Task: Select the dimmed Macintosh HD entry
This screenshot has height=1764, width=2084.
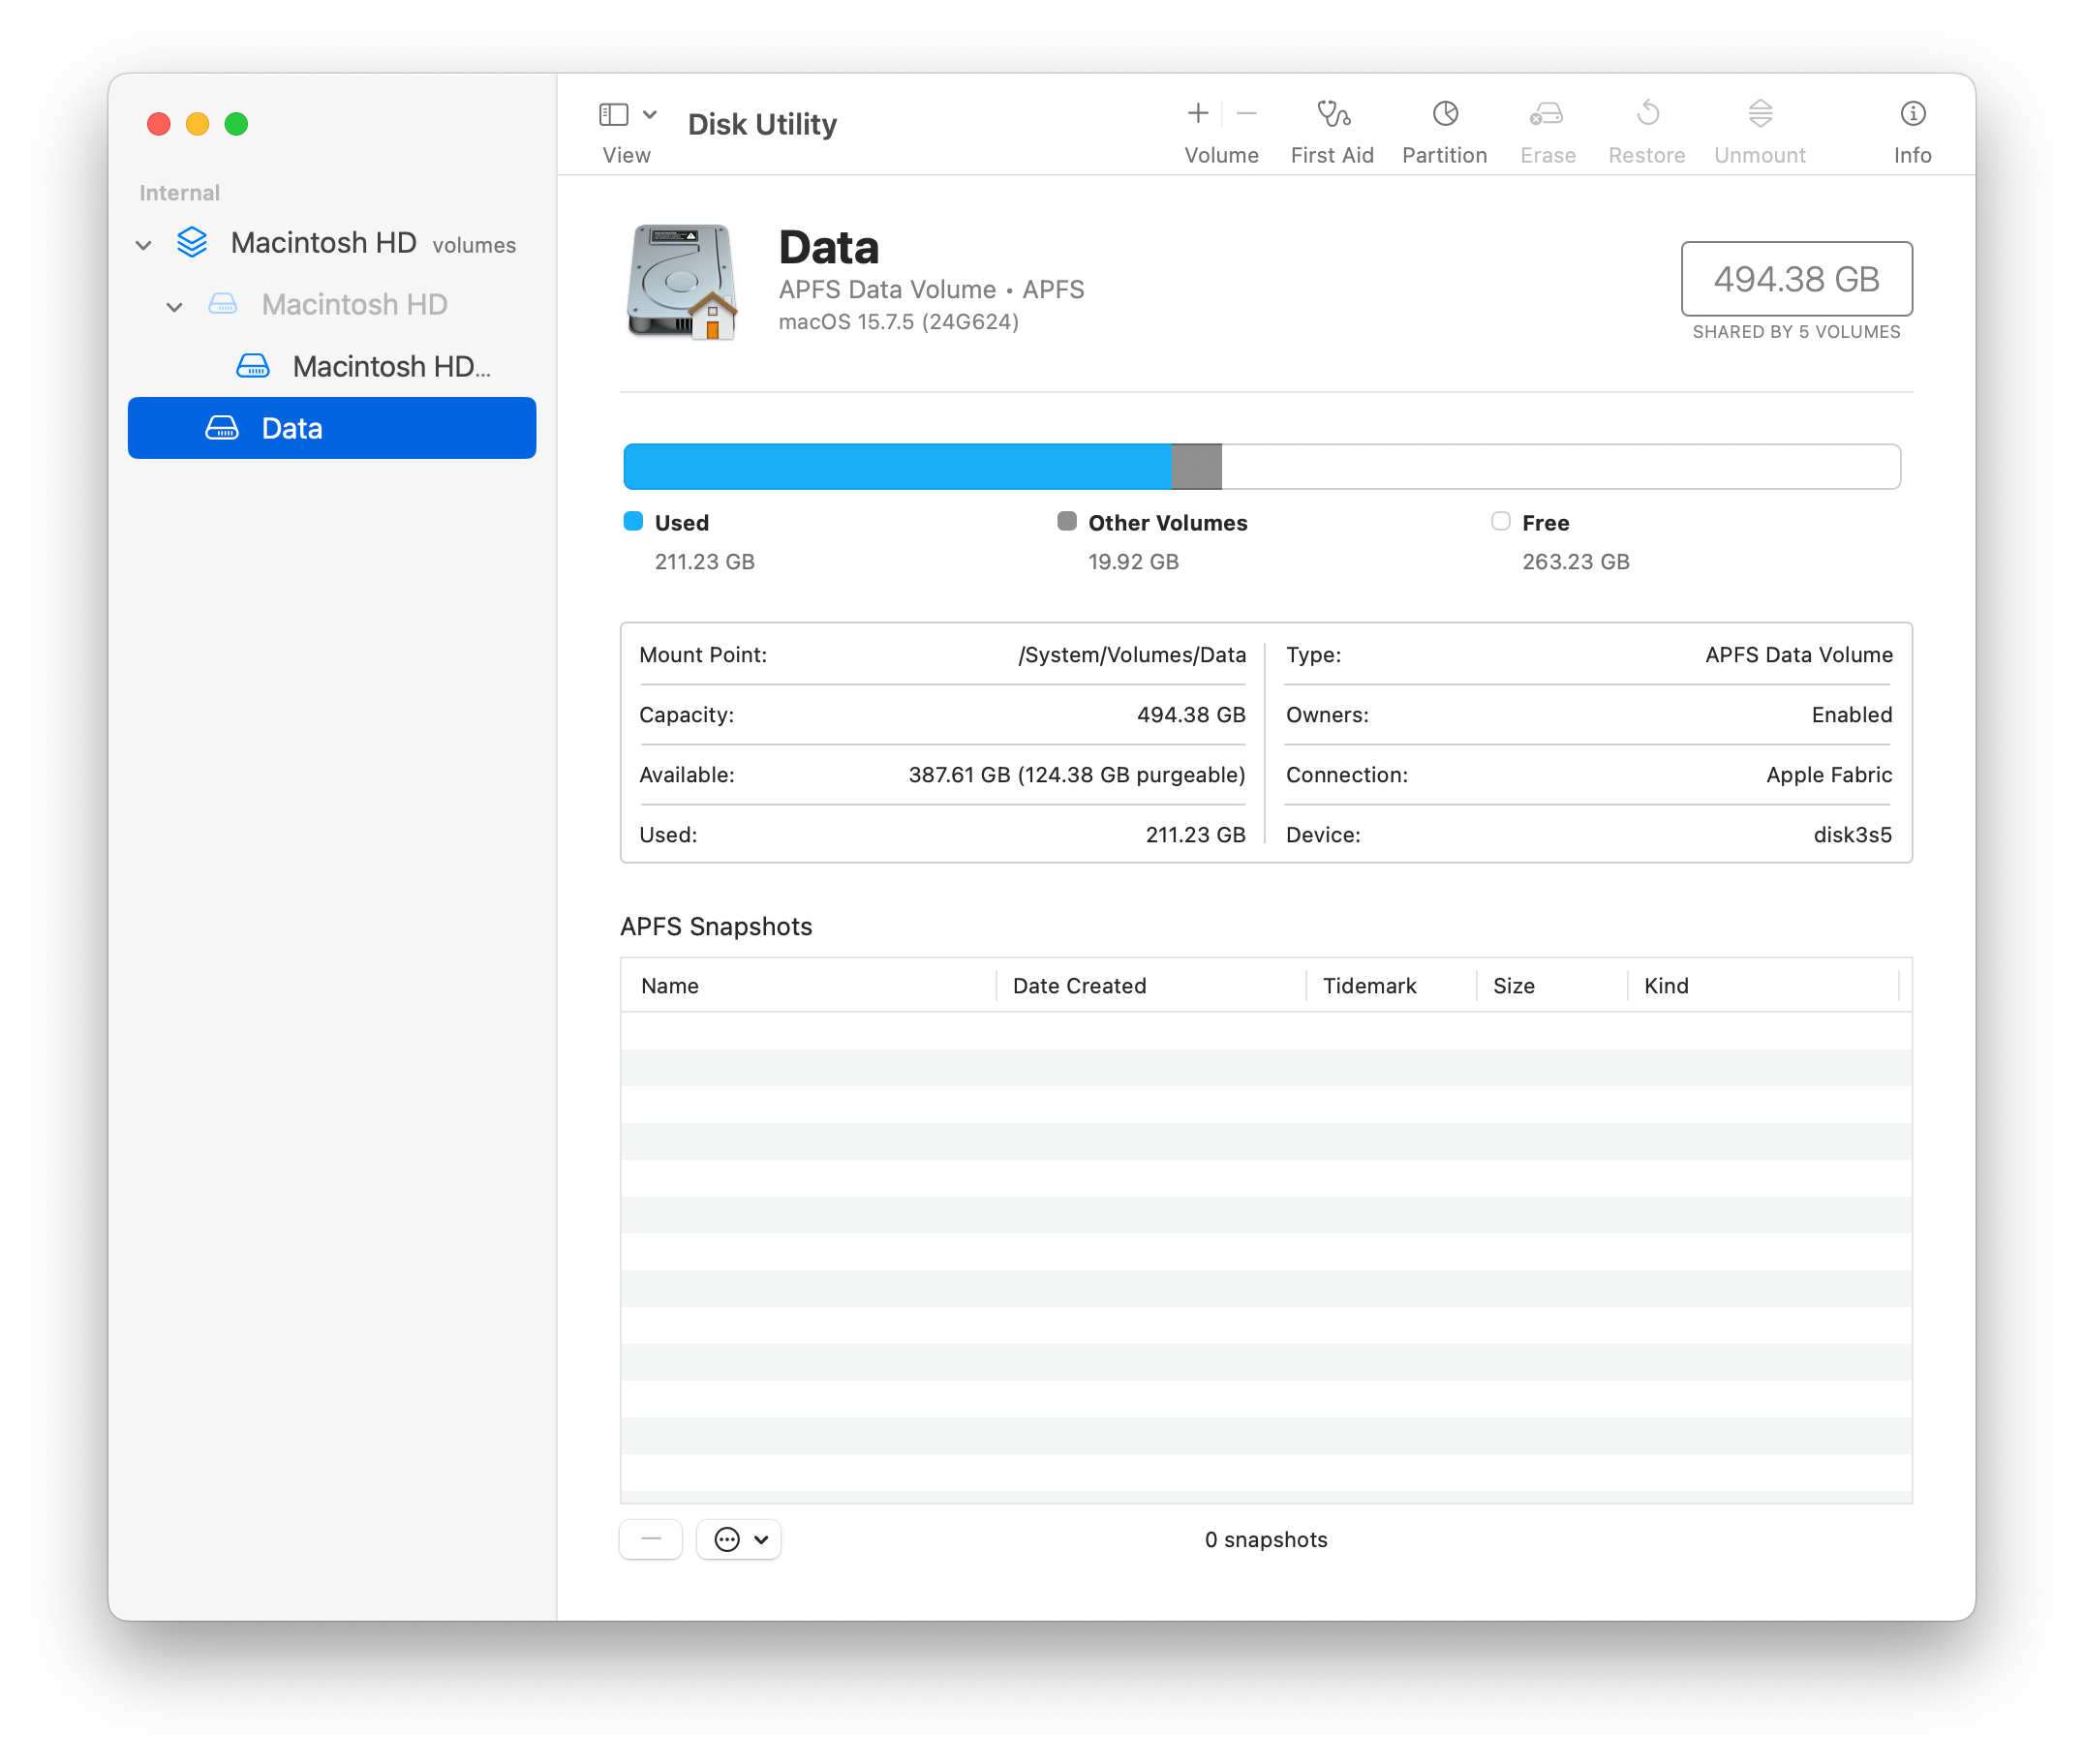Action: [332, 305]
